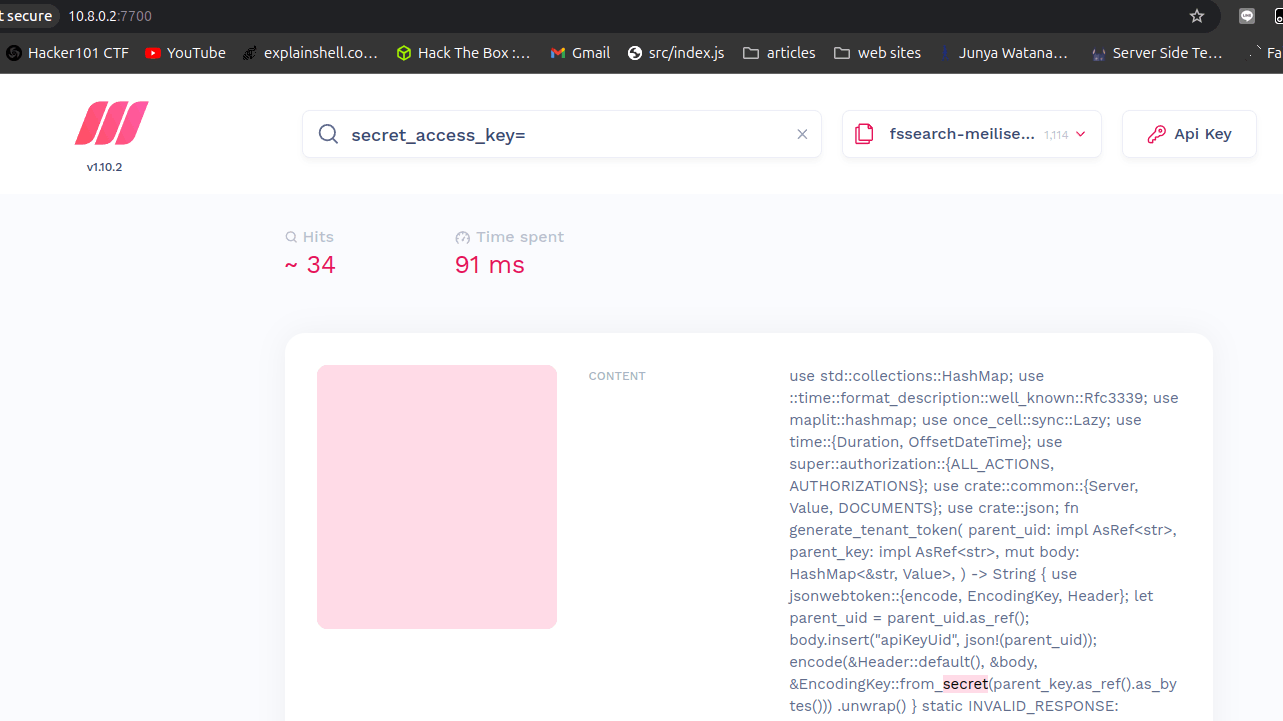Expand the index list chevron
1283x721 pixels.
click(x=1080, y=134)
